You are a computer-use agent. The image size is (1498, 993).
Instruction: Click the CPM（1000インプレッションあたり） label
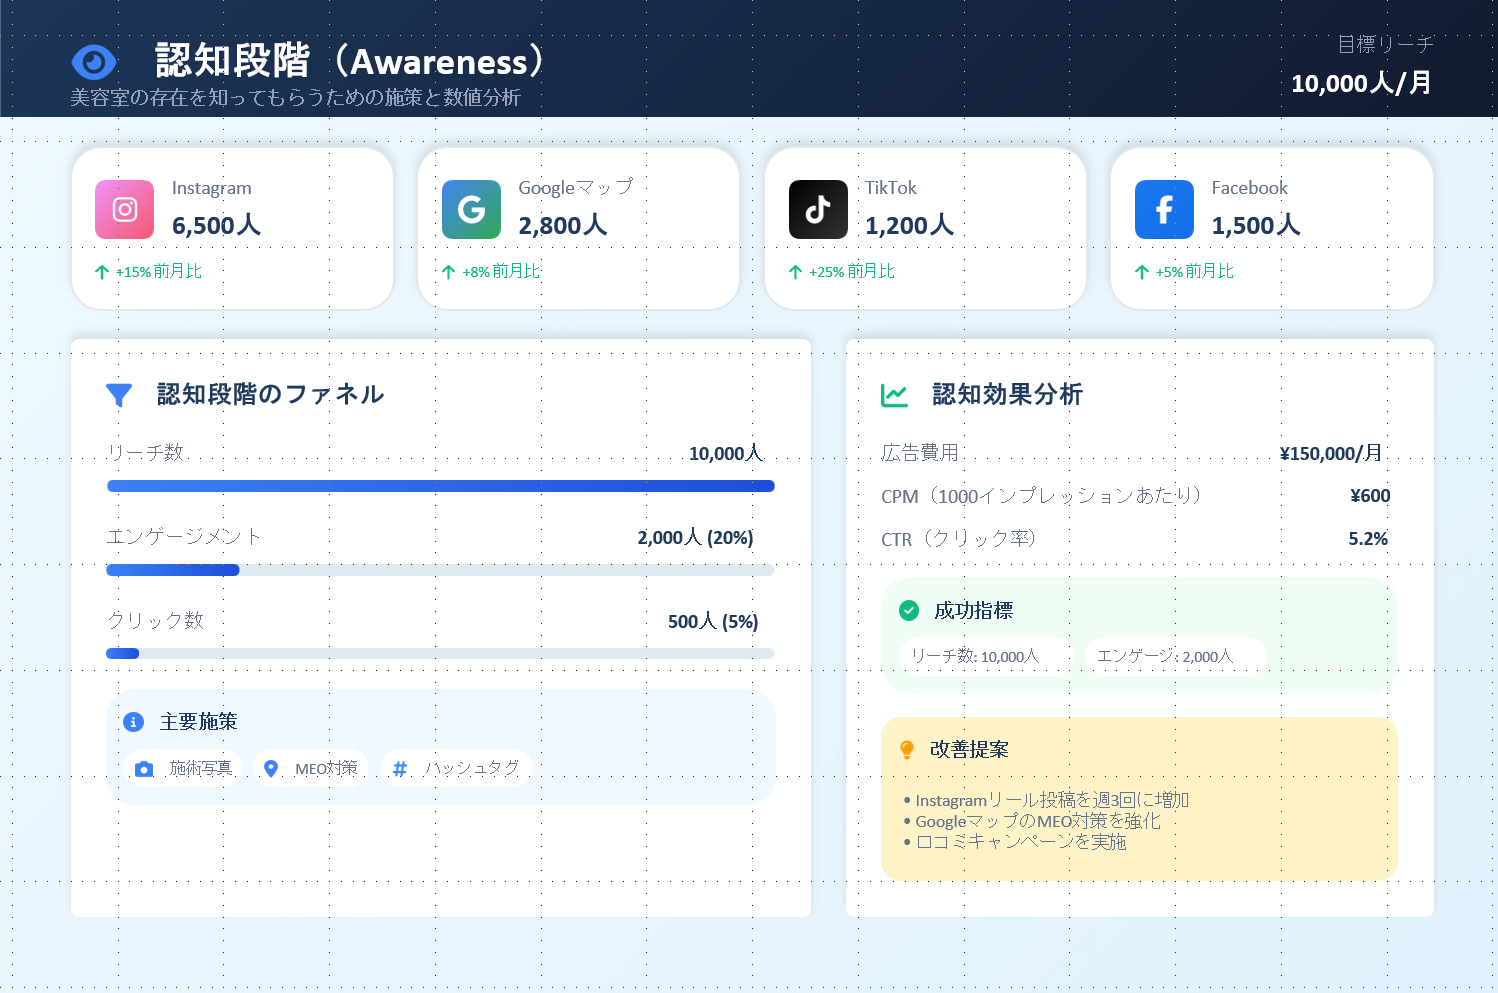pyautogui.click(x=1041, y=496)
